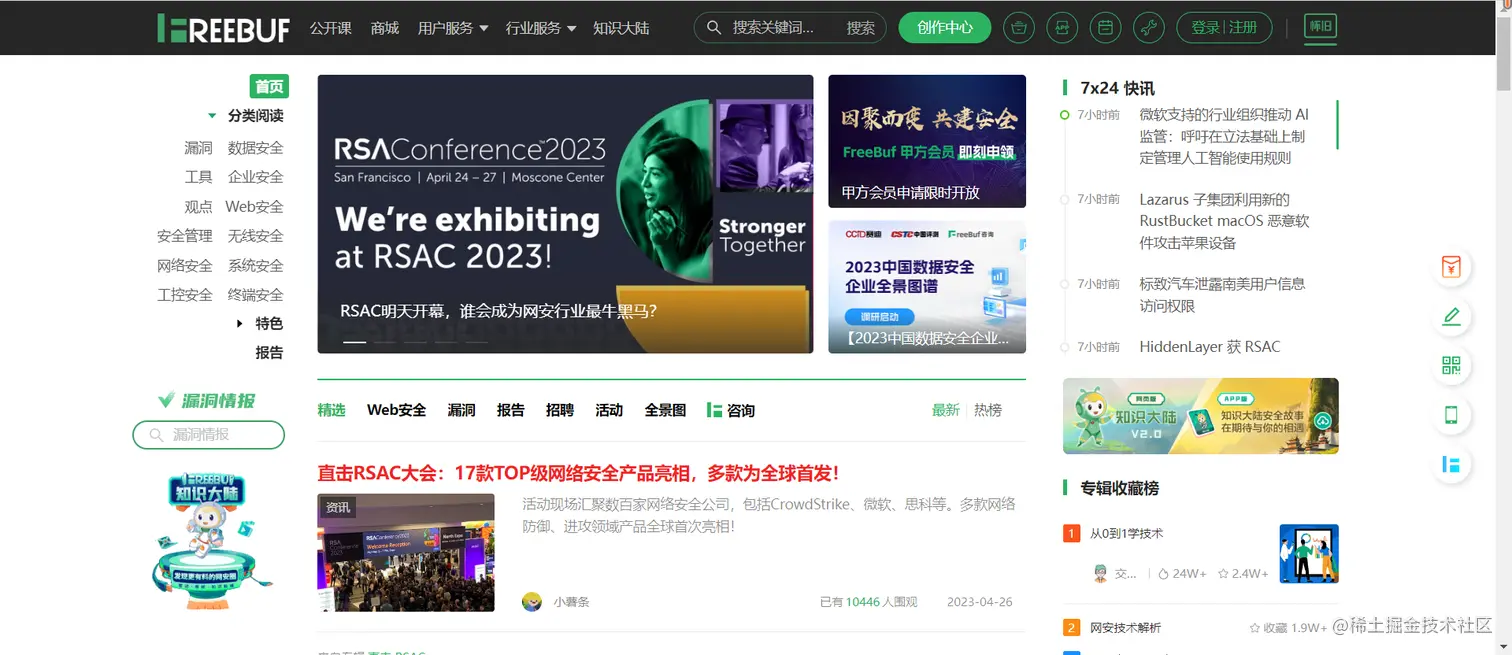Click the 小蕃条 author avatar
The width and height of the screenshot is (1512, 655).
[532, 601]
